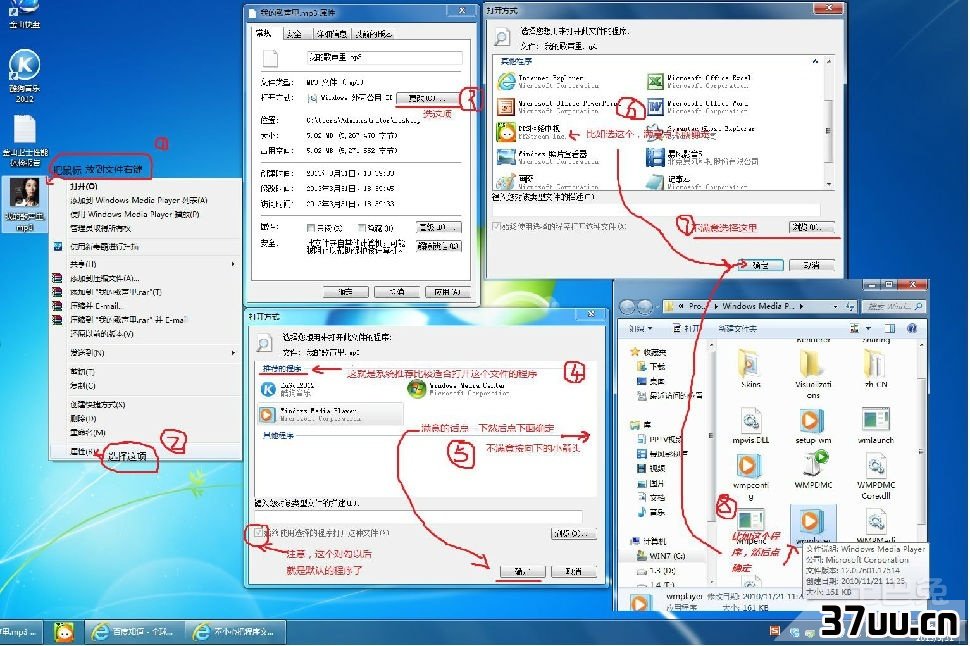The width and height of the screenshot is (970, 646).
Task: Switch to the Details (详细信息) tab in Properties
Action: pyautogui.click(x=332, y=34)
